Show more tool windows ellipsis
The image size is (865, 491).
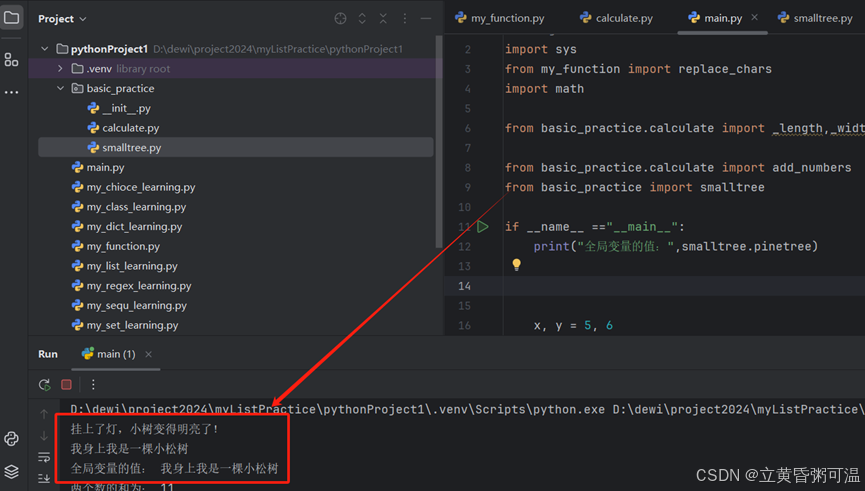point(12,92)
